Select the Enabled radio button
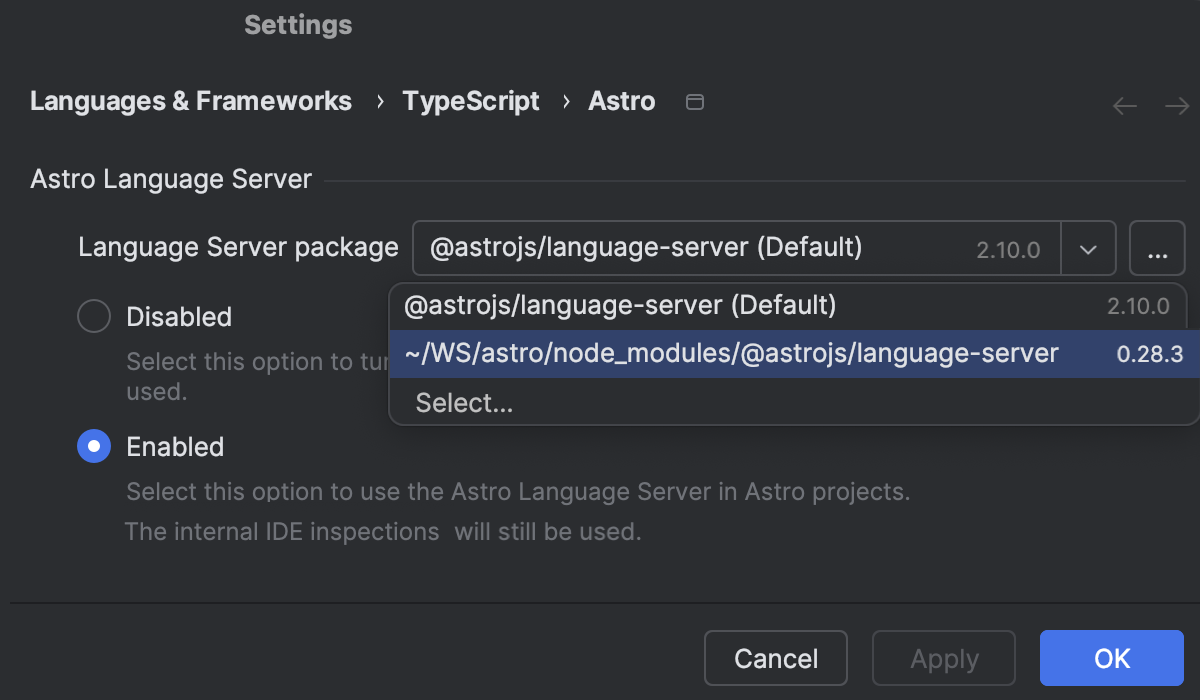Image resolution: width=1200 pixels, height=700 pixels. click(x=93, y=446)
